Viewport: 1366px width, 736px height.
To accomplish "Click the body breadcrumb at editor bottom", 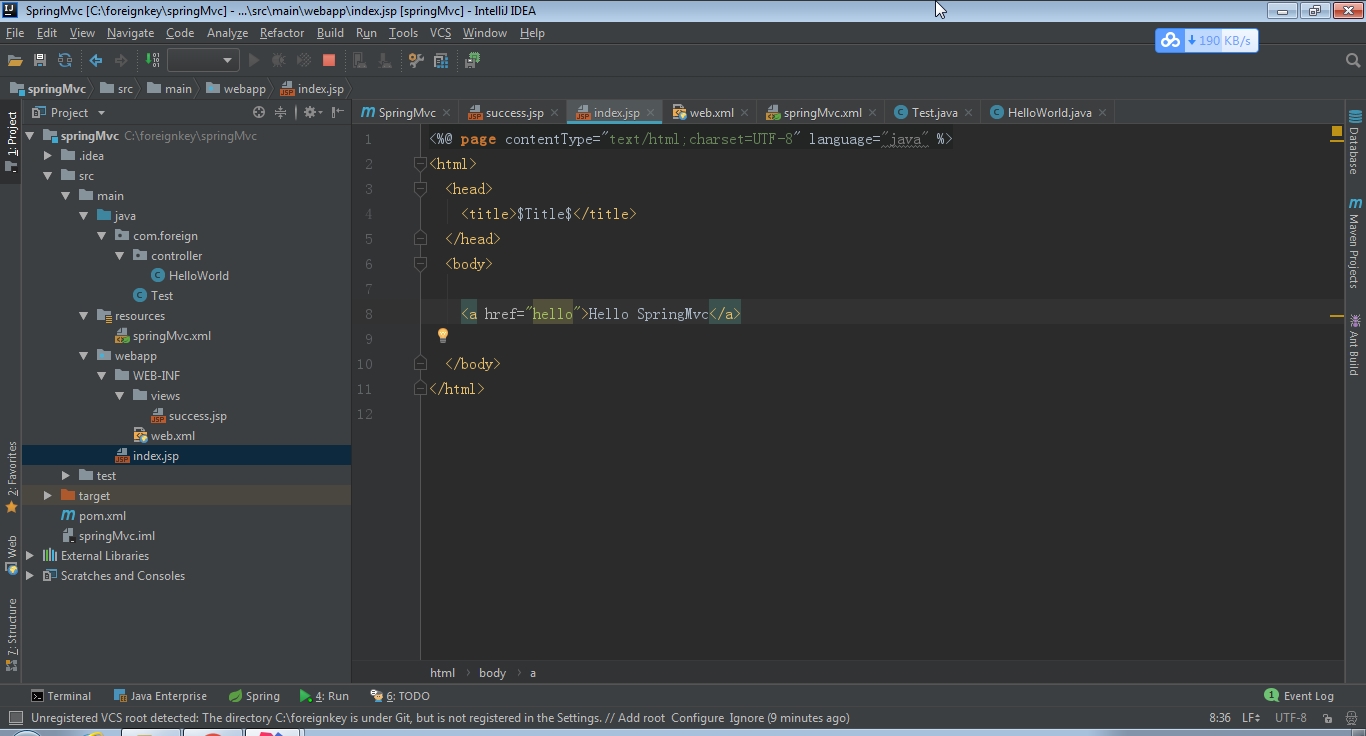I will click(x=492, y=673).
